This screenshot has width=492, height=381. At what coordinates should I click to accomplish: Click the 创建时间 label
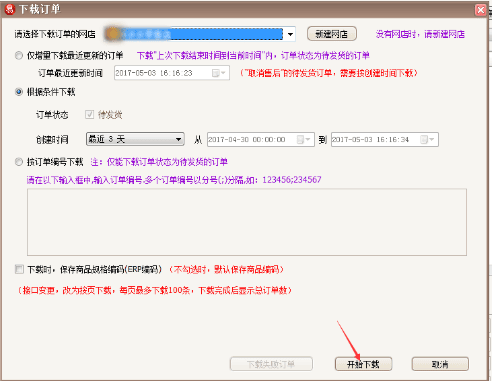tap(52, 139)
